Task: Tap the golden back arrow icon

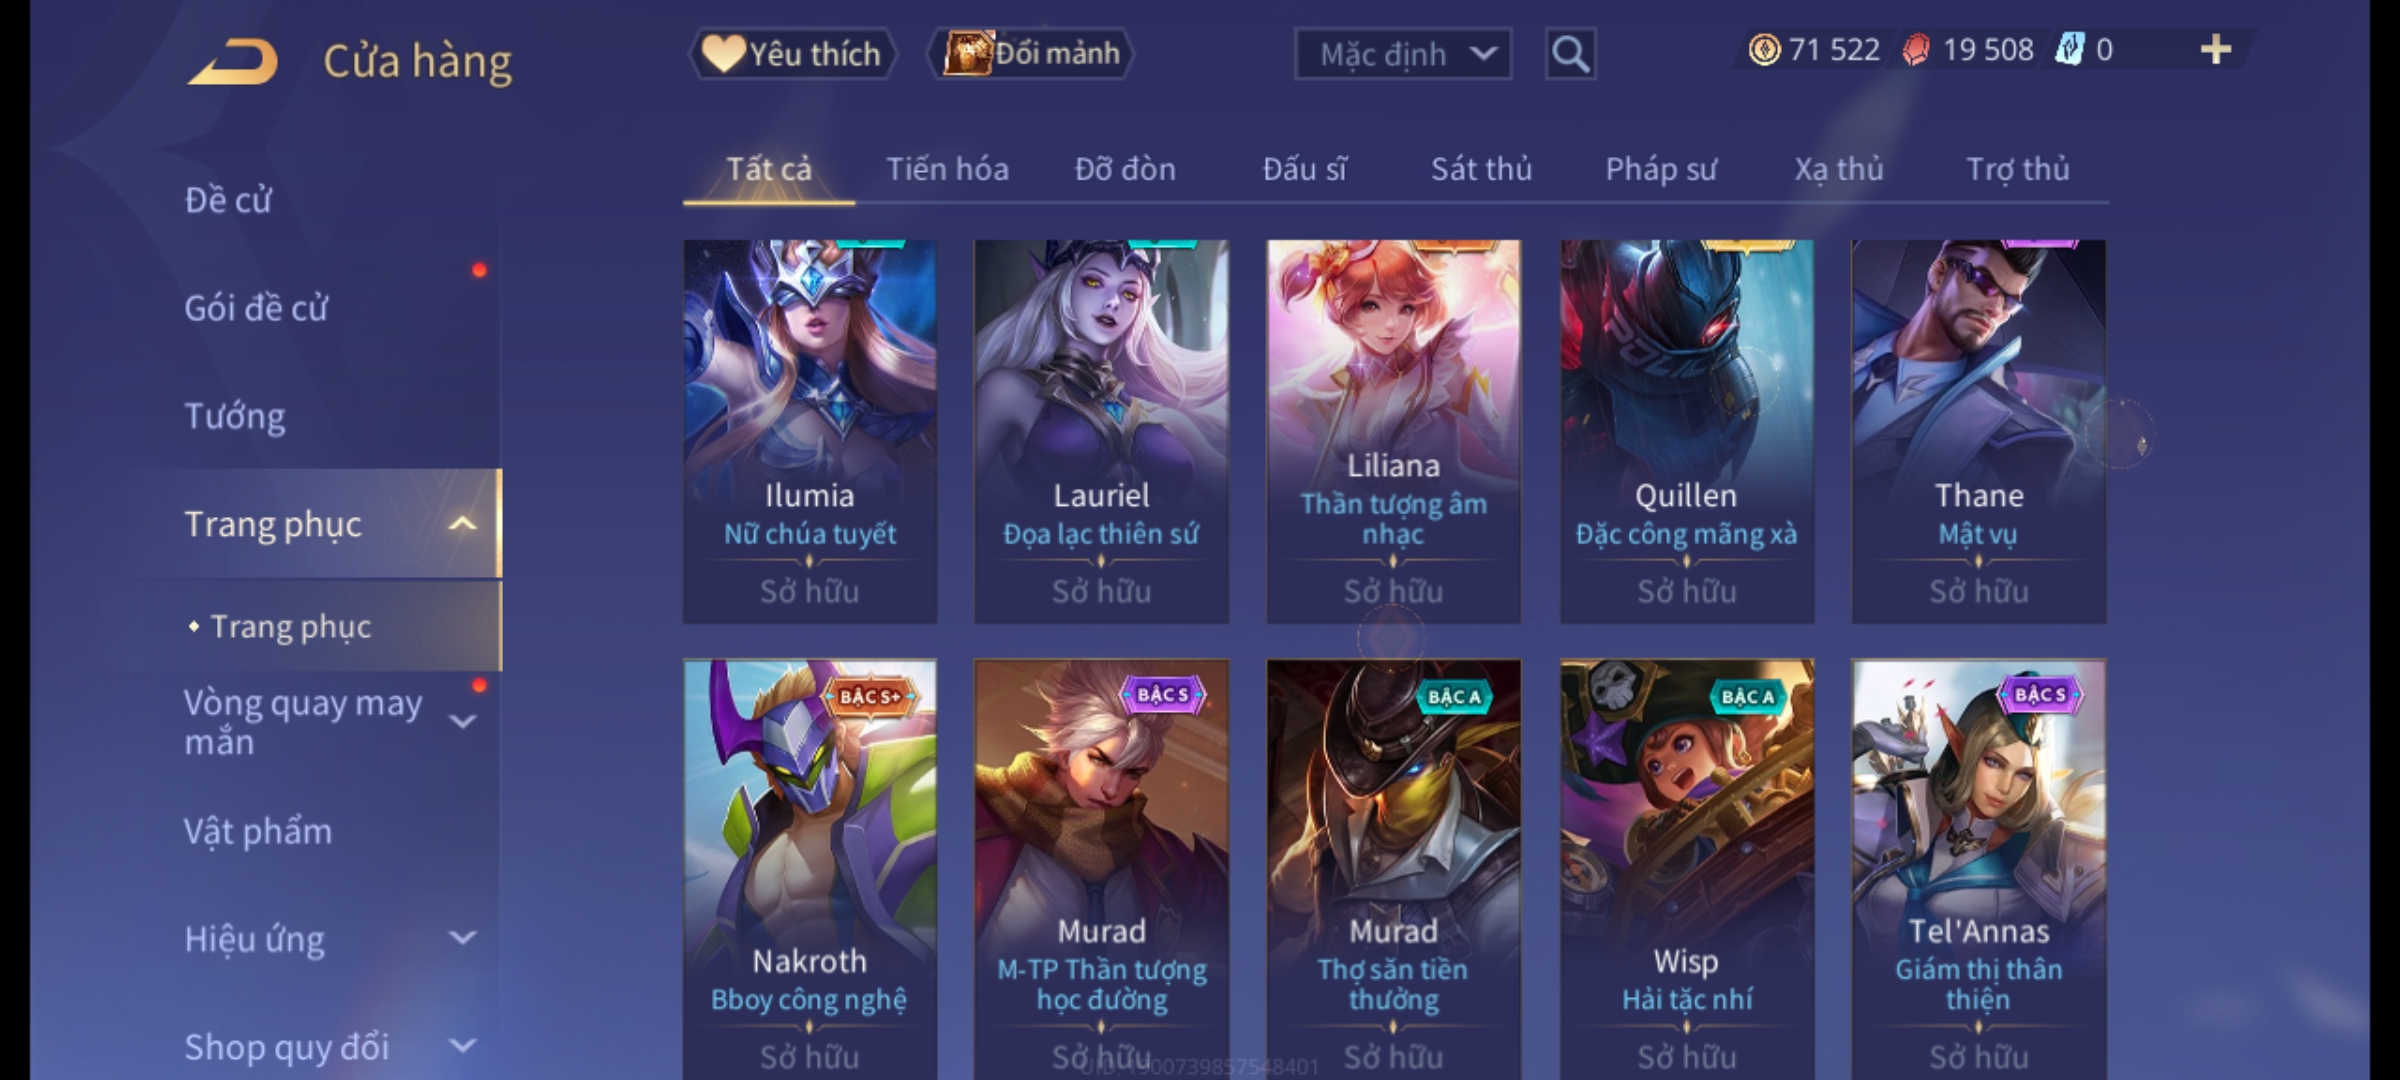Action: [x=232, y=62]
